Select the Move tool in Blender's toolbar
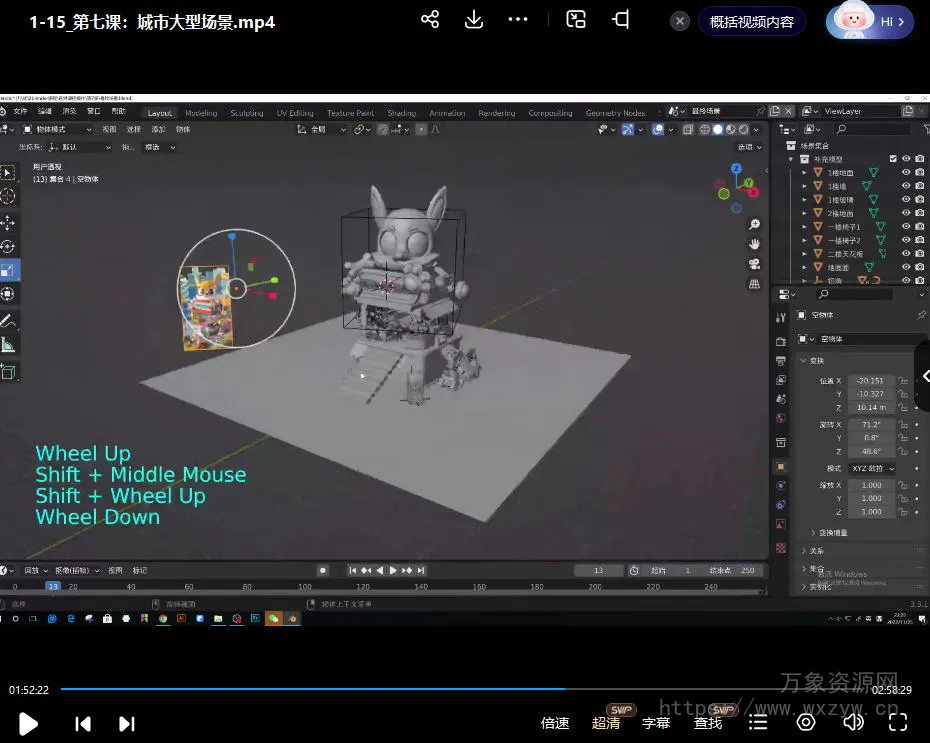This screenshot has height=743, width=930. coord(8,222)
